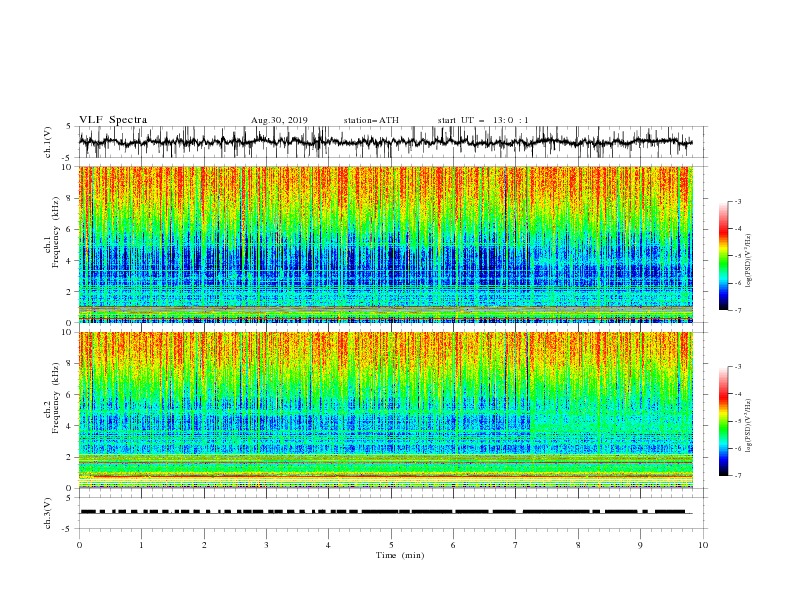Click the "8" kHz tick on ch.1 spectrogram

pyautogui.click(x=69, y=198)
